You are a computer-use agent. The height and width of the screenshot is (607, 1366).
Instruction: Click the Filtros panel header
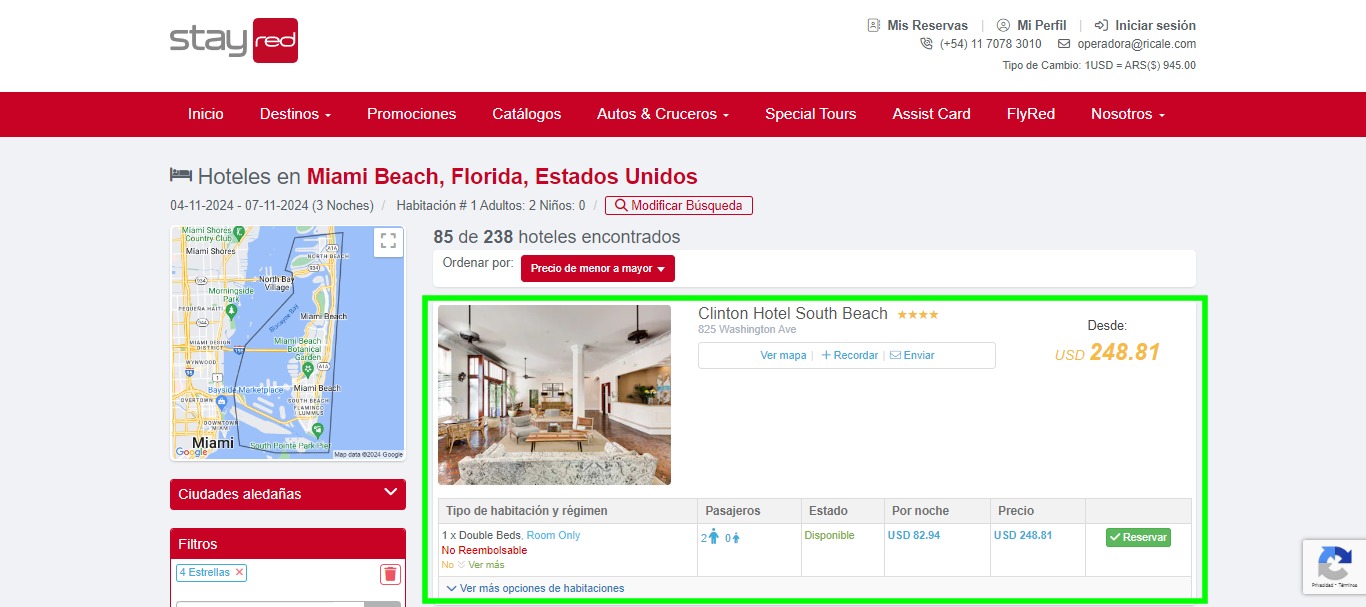(x=288, y=544)
